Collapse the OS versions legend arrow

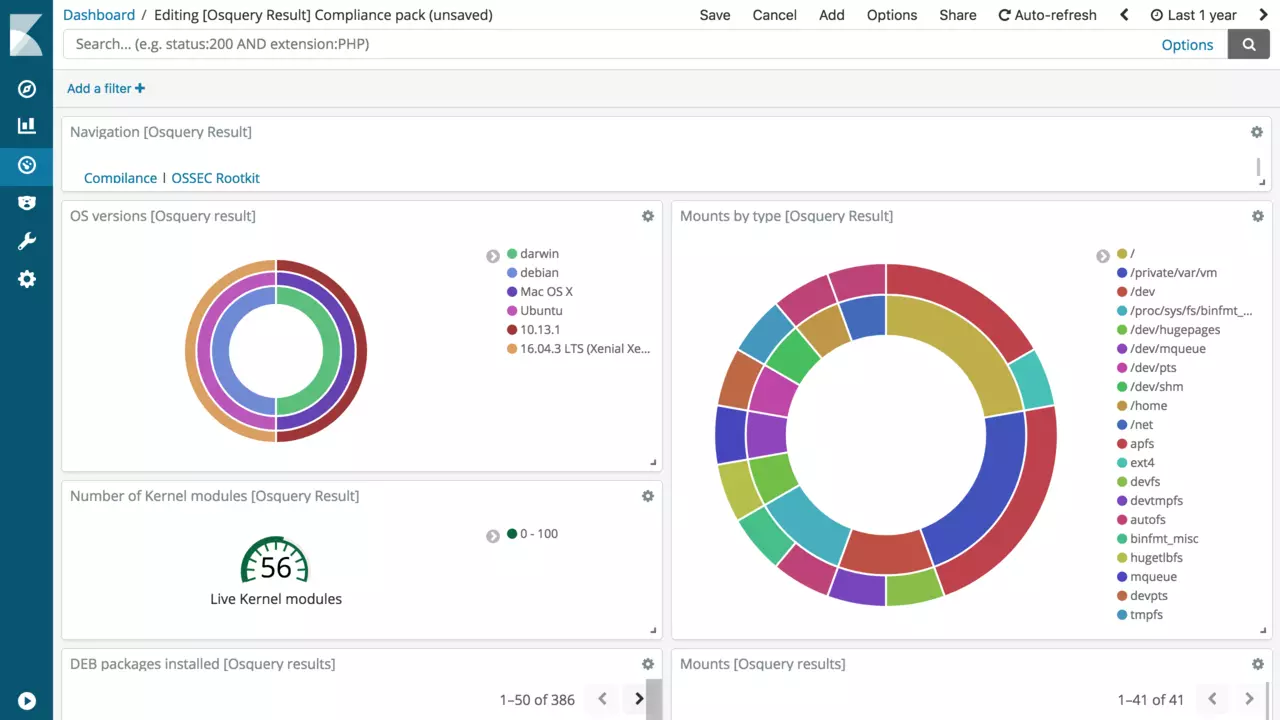tap(493, 256)
